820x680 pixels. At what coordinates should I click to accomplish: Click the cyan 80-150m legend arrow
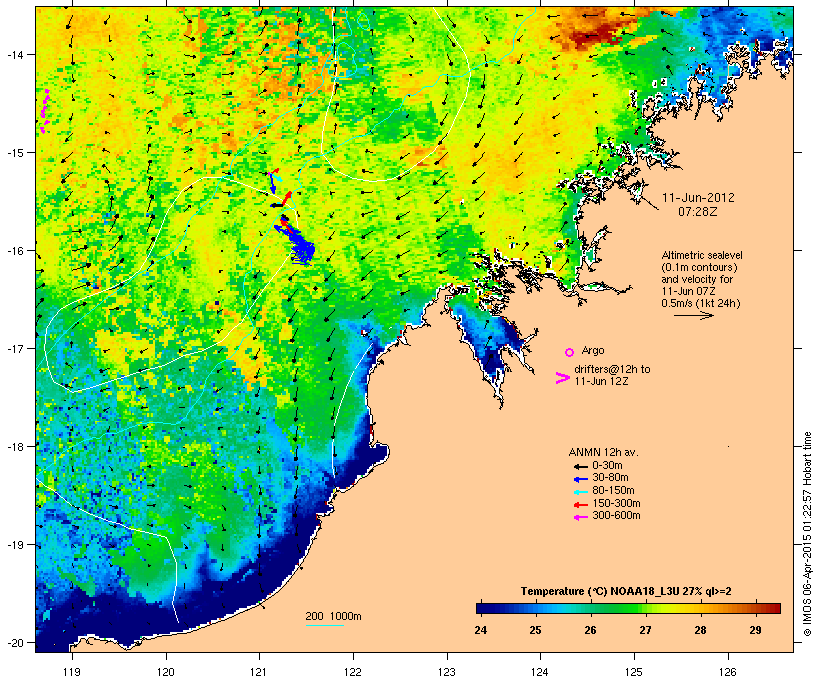coord(580,492)
